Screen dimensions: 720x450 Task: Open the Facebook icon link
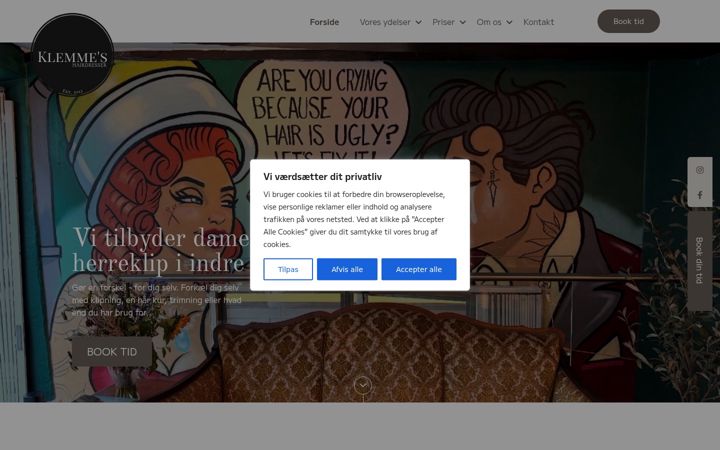[x=699, y=195]
